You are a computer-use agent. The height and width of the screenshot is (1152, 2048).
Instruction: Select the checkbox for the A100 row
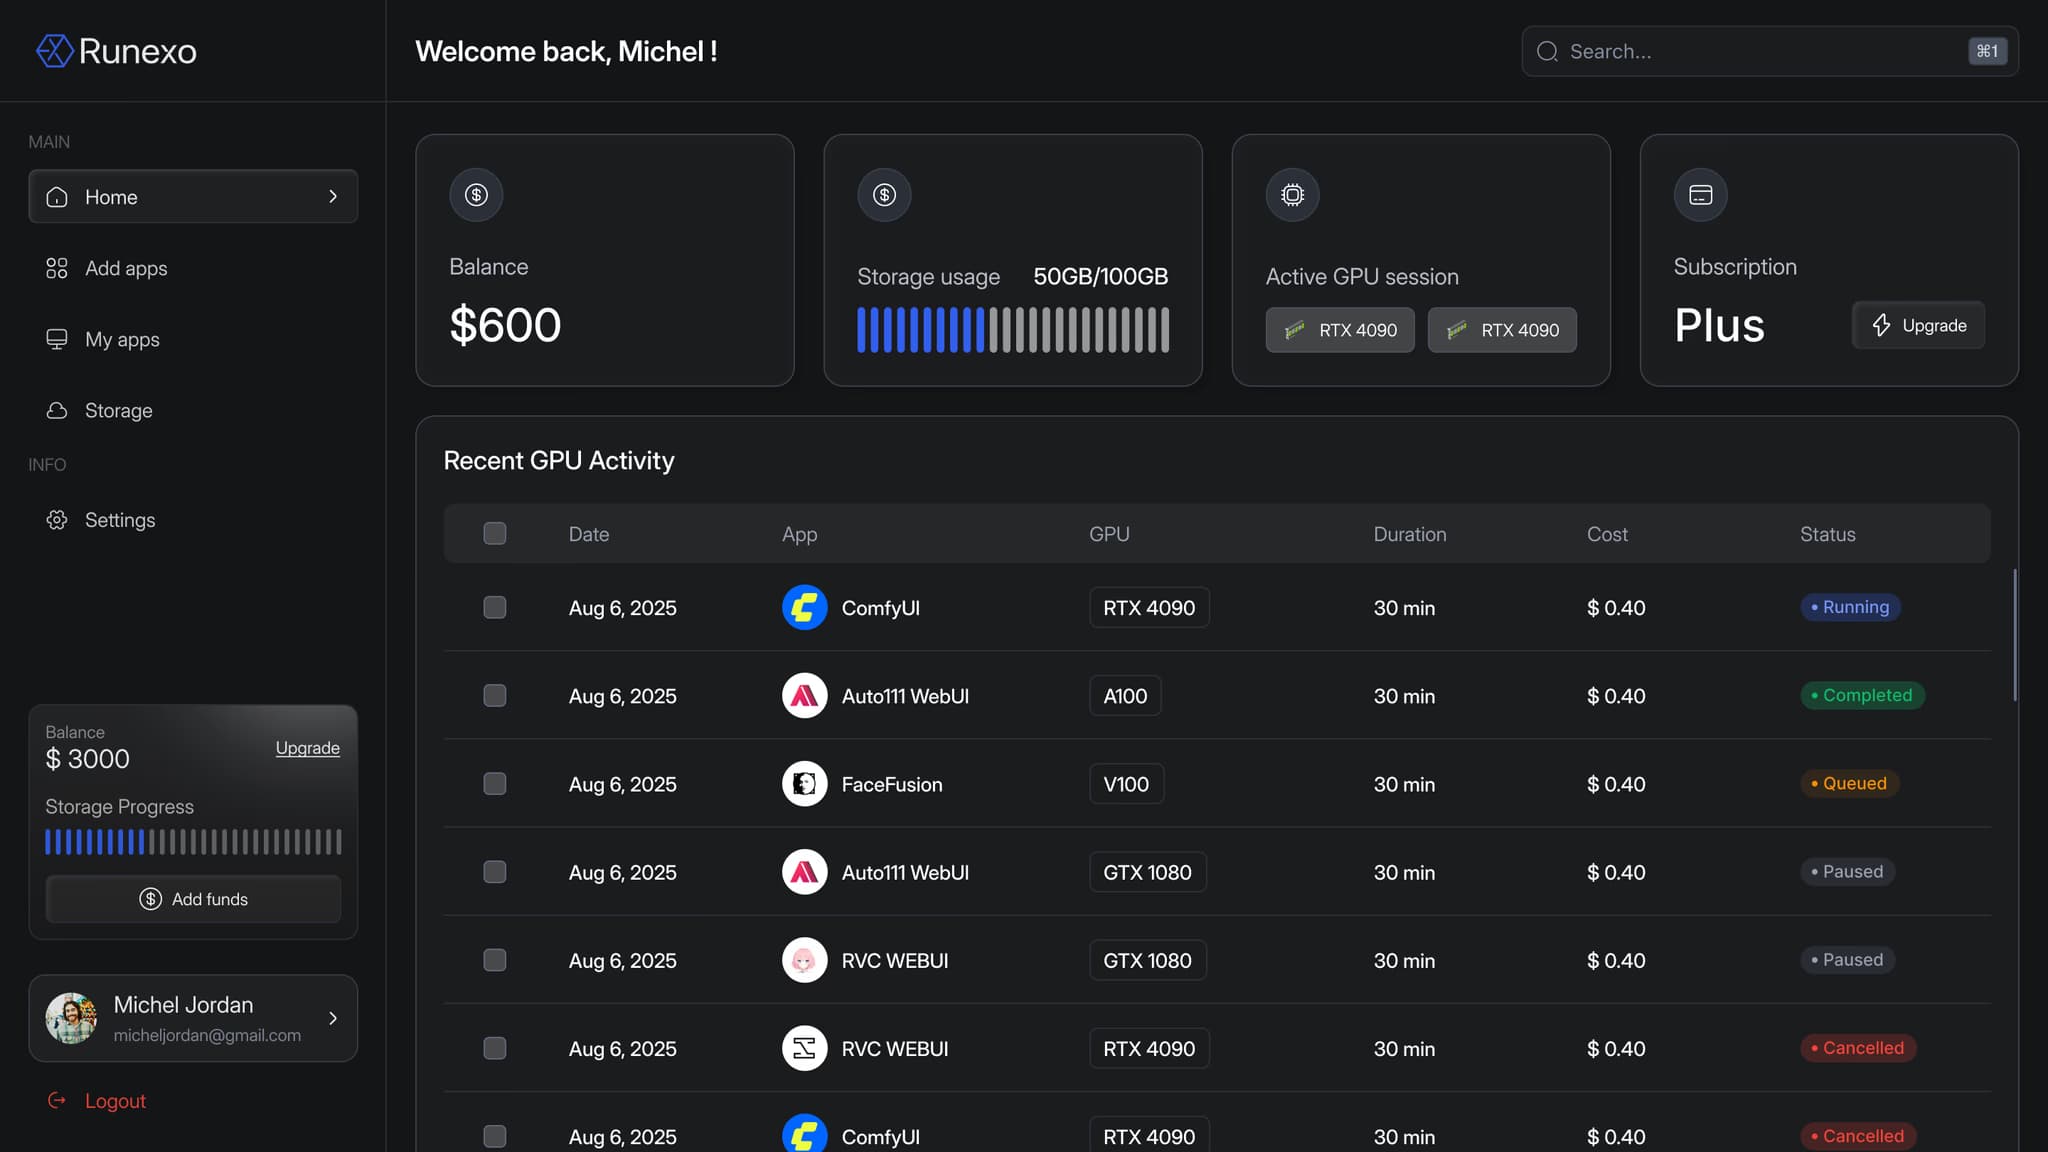[494, 696]
